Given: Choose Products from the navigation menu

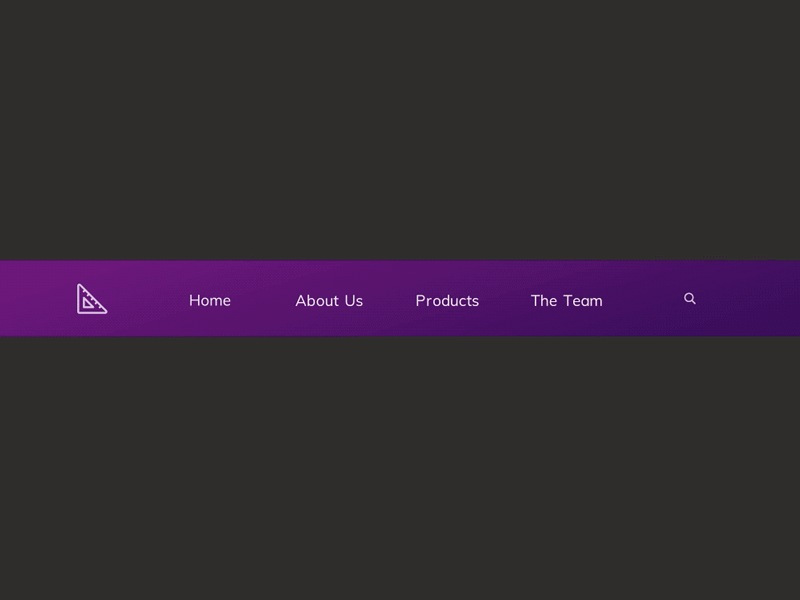Looking at the screenshot, I should tap(447, 300).
